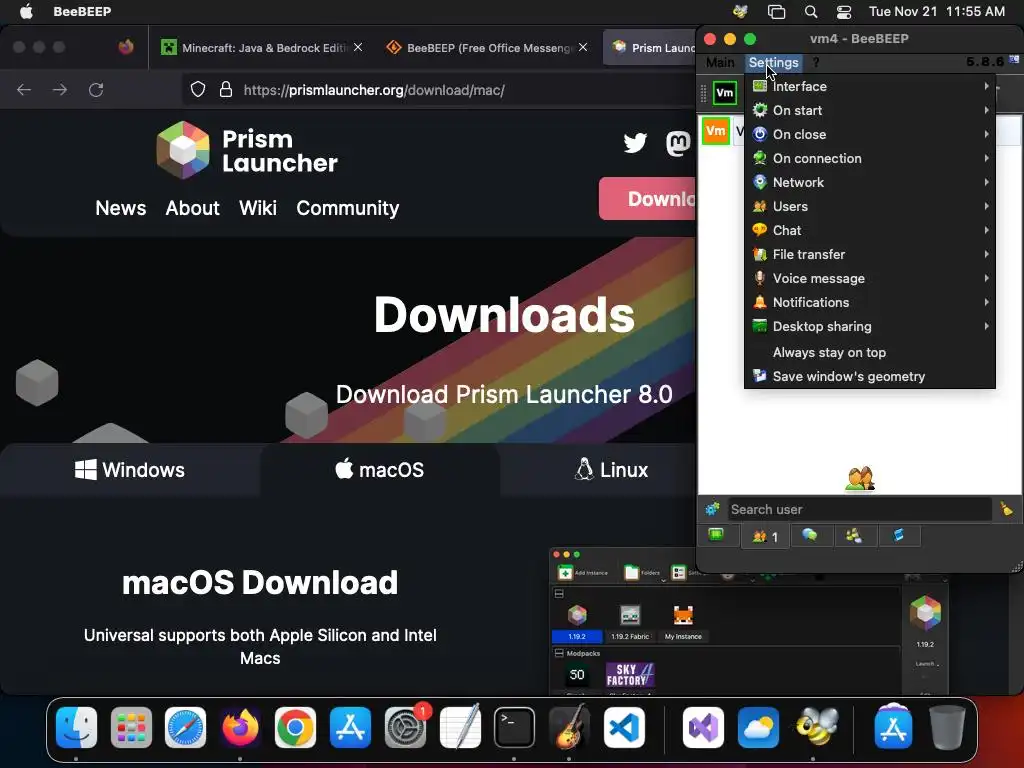Open the Main menu in BeeBEEP
This screenshot has height=768, width=1024.
tap(720, 63)
